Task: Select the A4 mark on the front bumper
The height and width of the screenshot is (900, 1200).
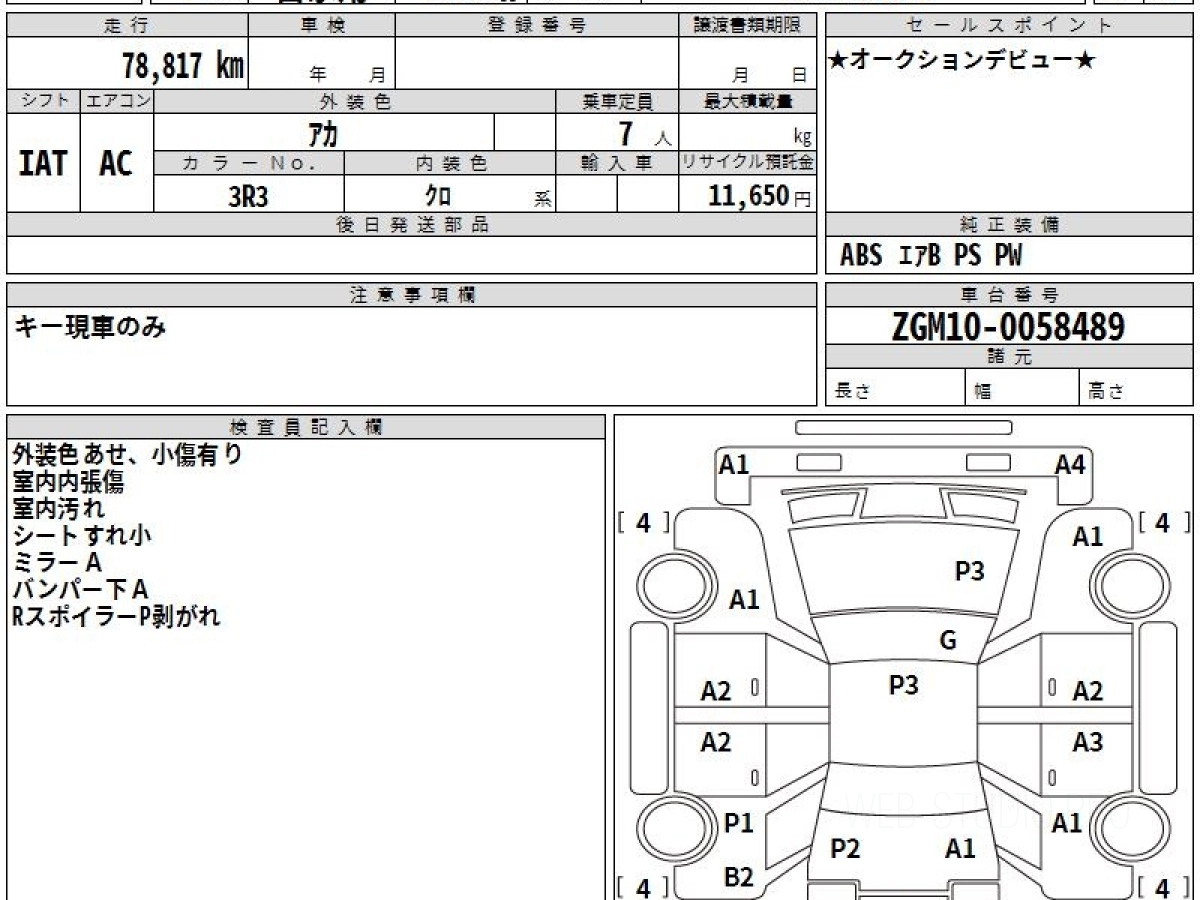Action: point(1070,464)
